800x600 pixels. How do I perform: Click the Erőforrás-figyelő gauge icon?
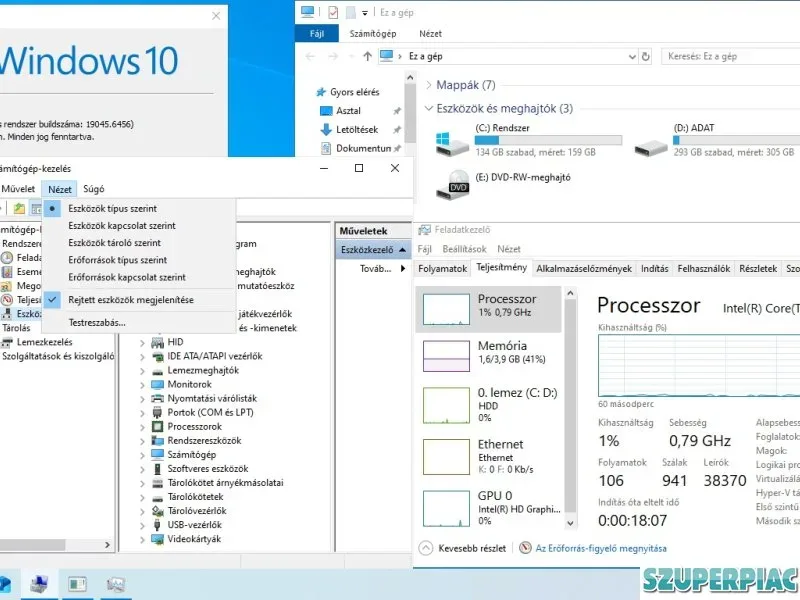[525, 548]
